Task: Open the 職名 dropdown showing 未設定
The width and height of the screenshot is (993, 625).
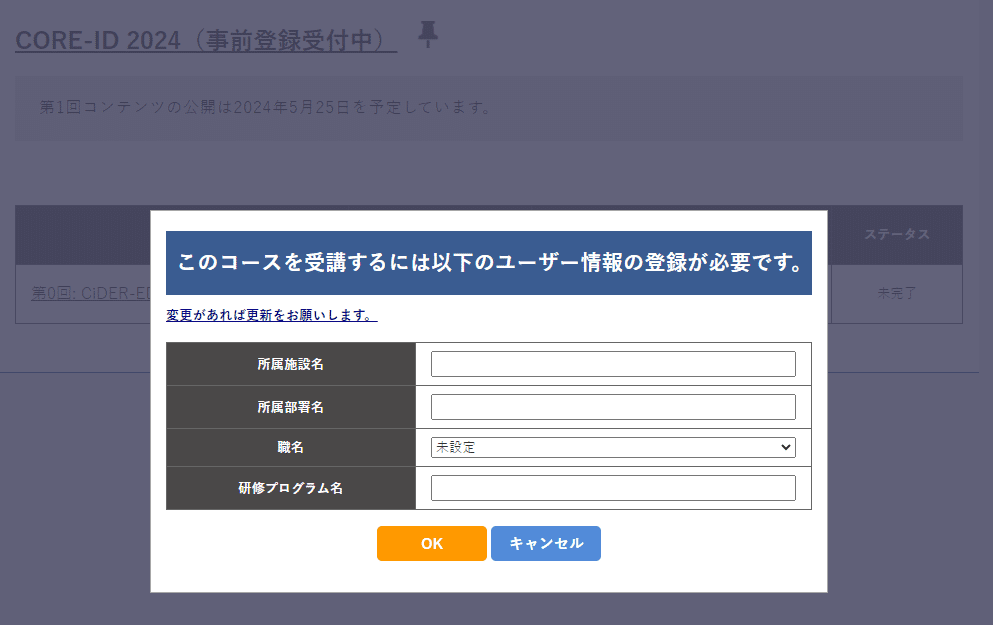Action: (x=613, y=447)
